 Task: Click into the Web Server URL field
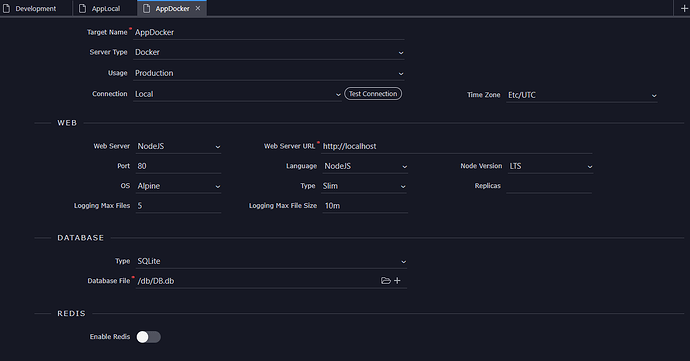click(457, 146)
